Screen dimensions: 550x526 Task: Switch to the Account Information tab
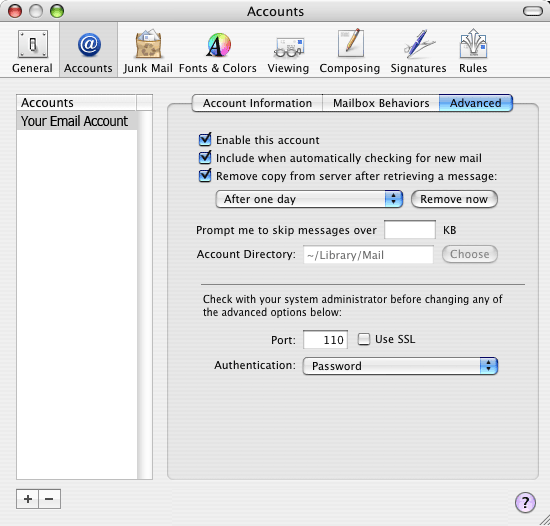[x=257, y=103]
